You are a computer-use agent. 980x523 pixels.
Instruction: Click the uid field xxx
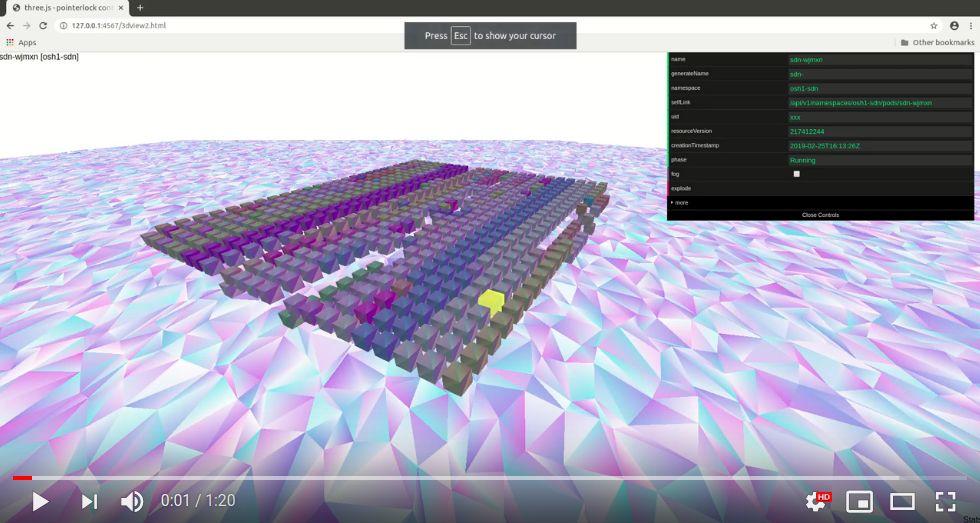(x=880, y=117)
